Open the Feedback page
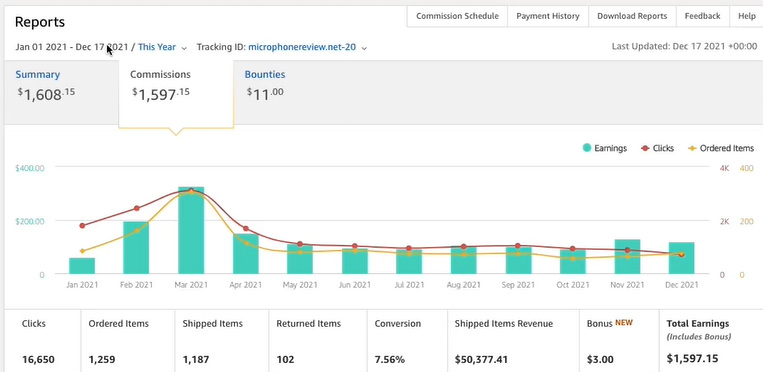Screen dimensions: 763x372 point(702,16)
